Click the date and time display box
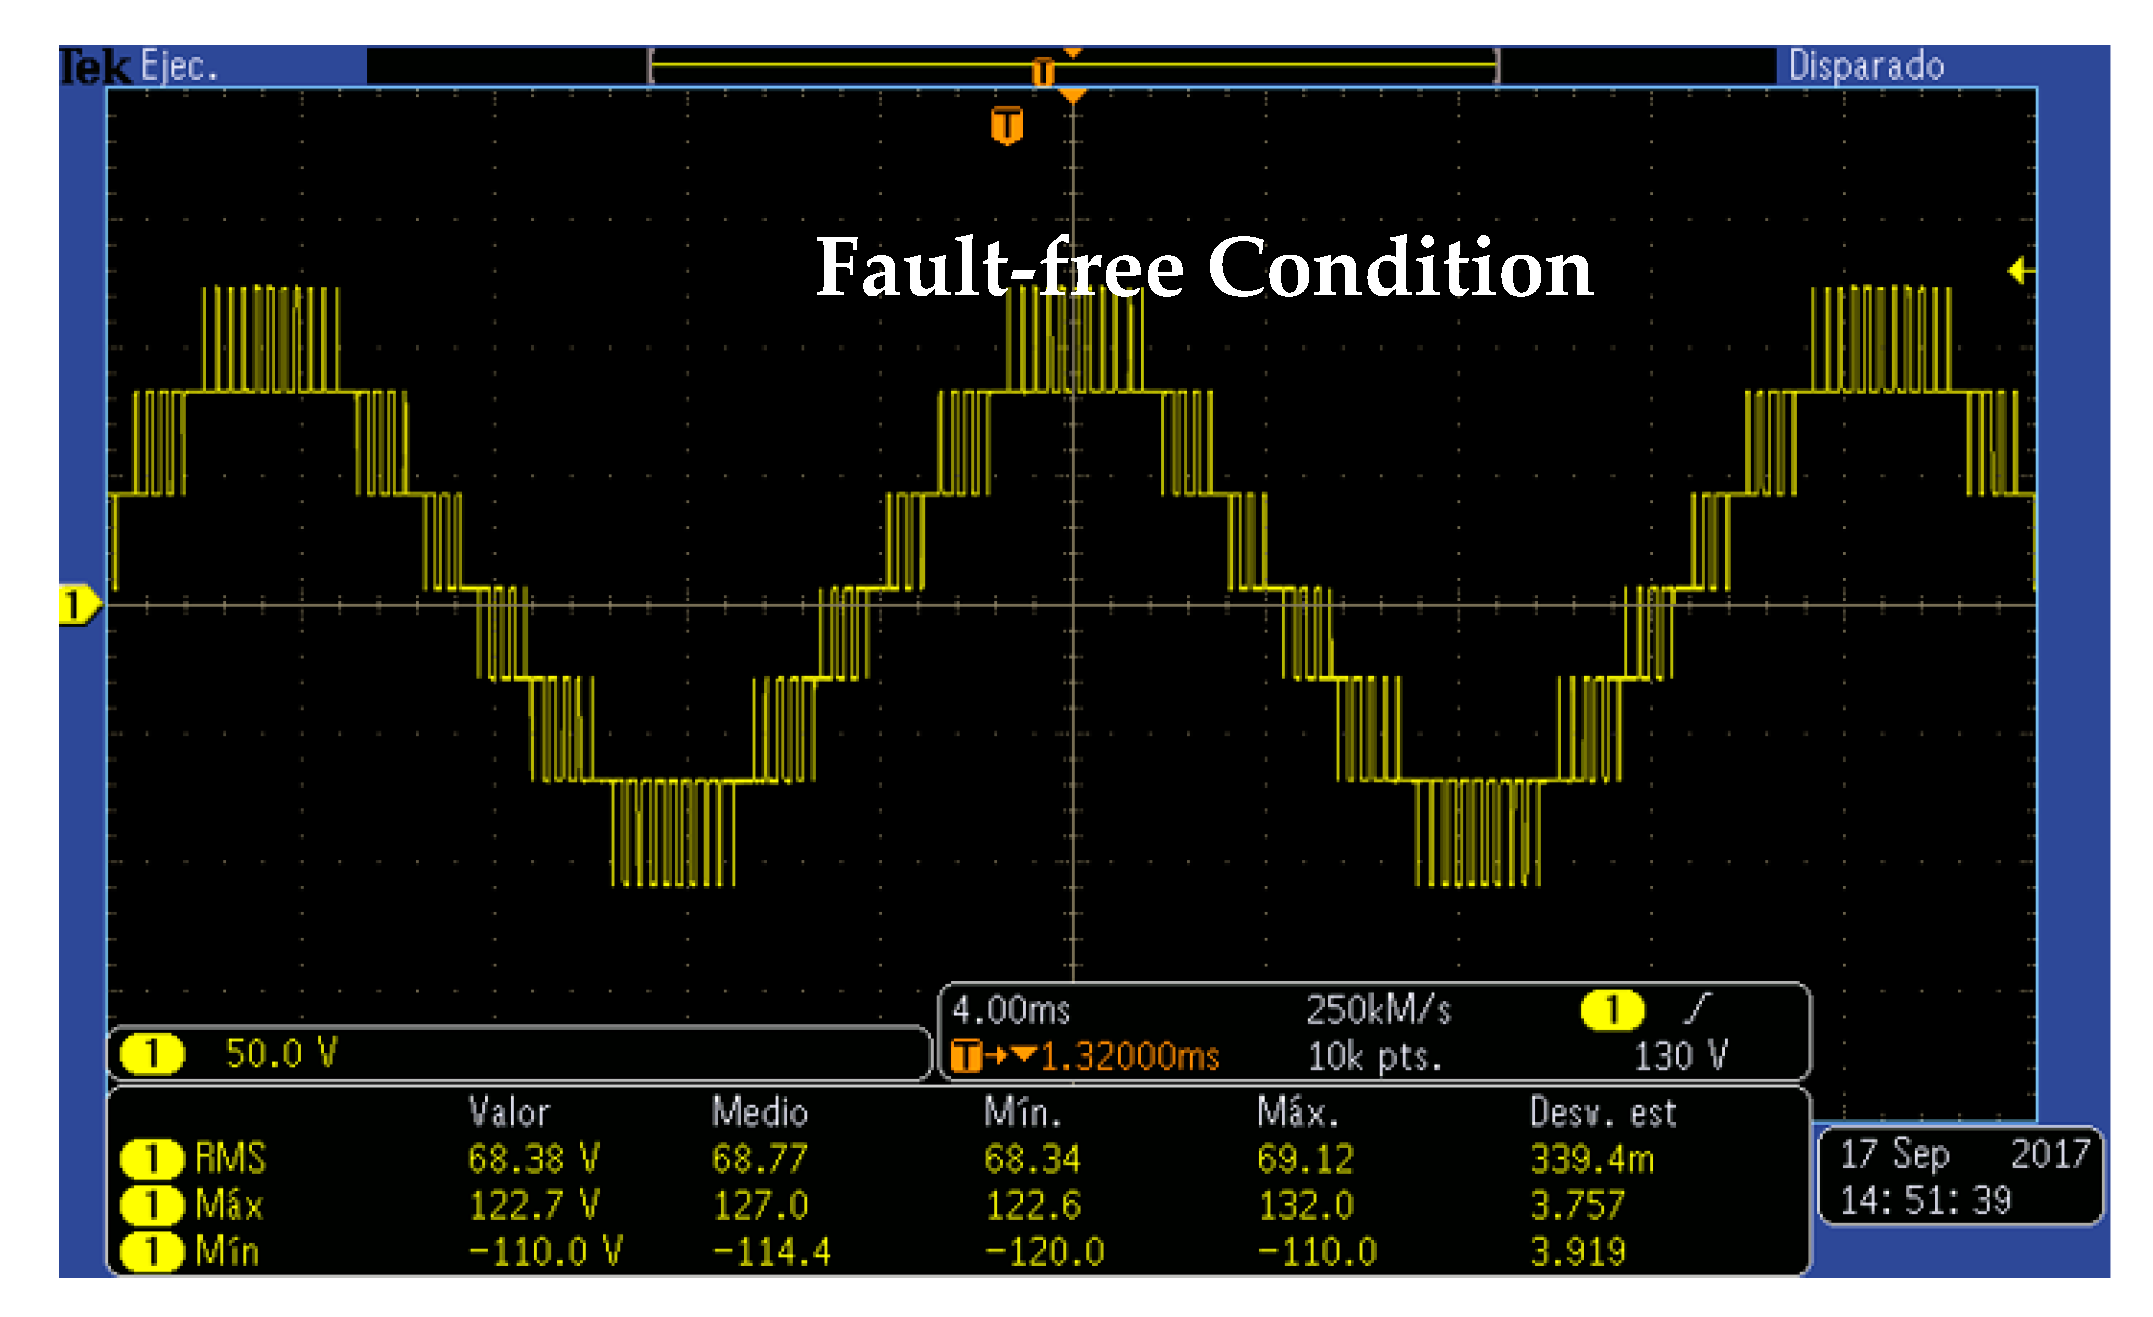This screenshot has height=1317, width=2153. [x=1959, y=1177]
